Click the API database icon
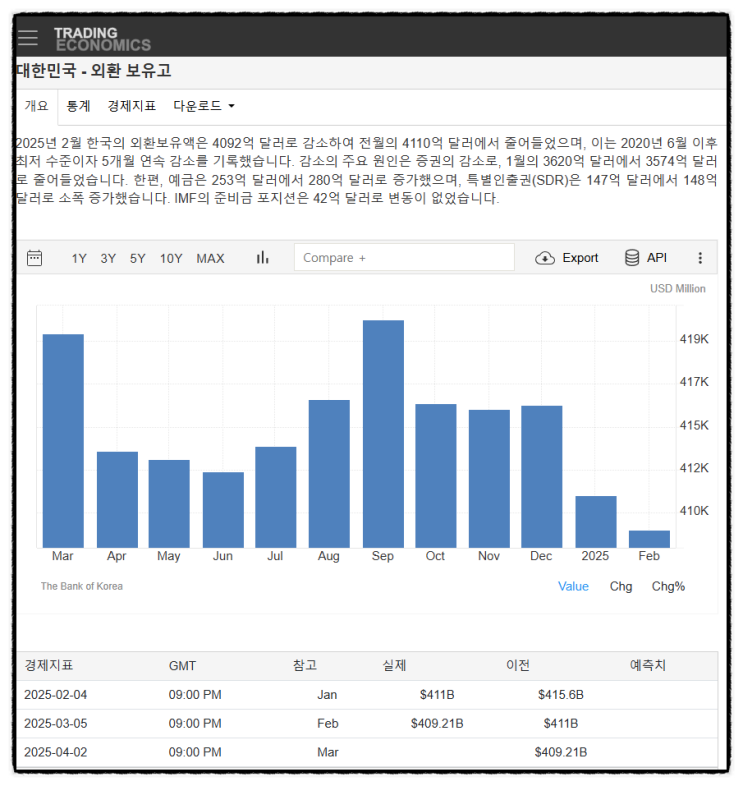743x786 pixels. (632, 258)
